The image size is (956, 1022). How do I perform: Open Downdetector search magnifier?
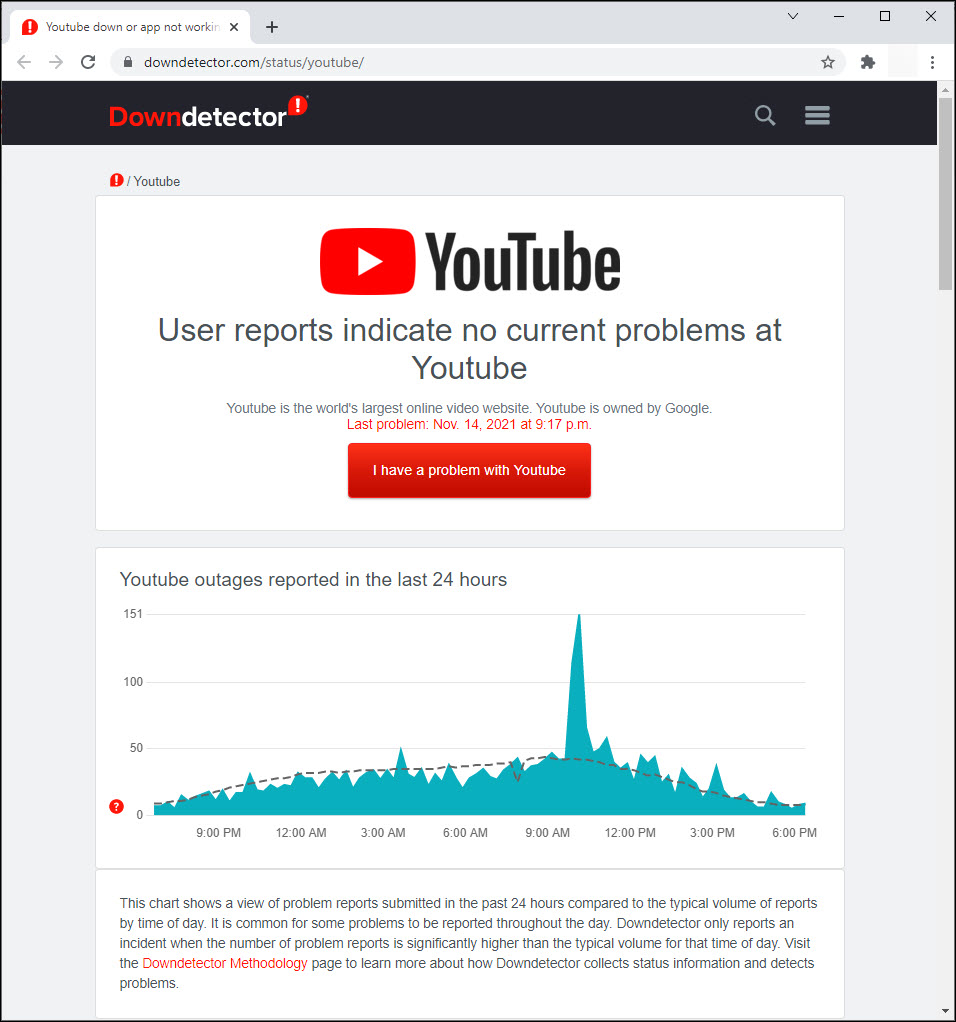point(765,115)
